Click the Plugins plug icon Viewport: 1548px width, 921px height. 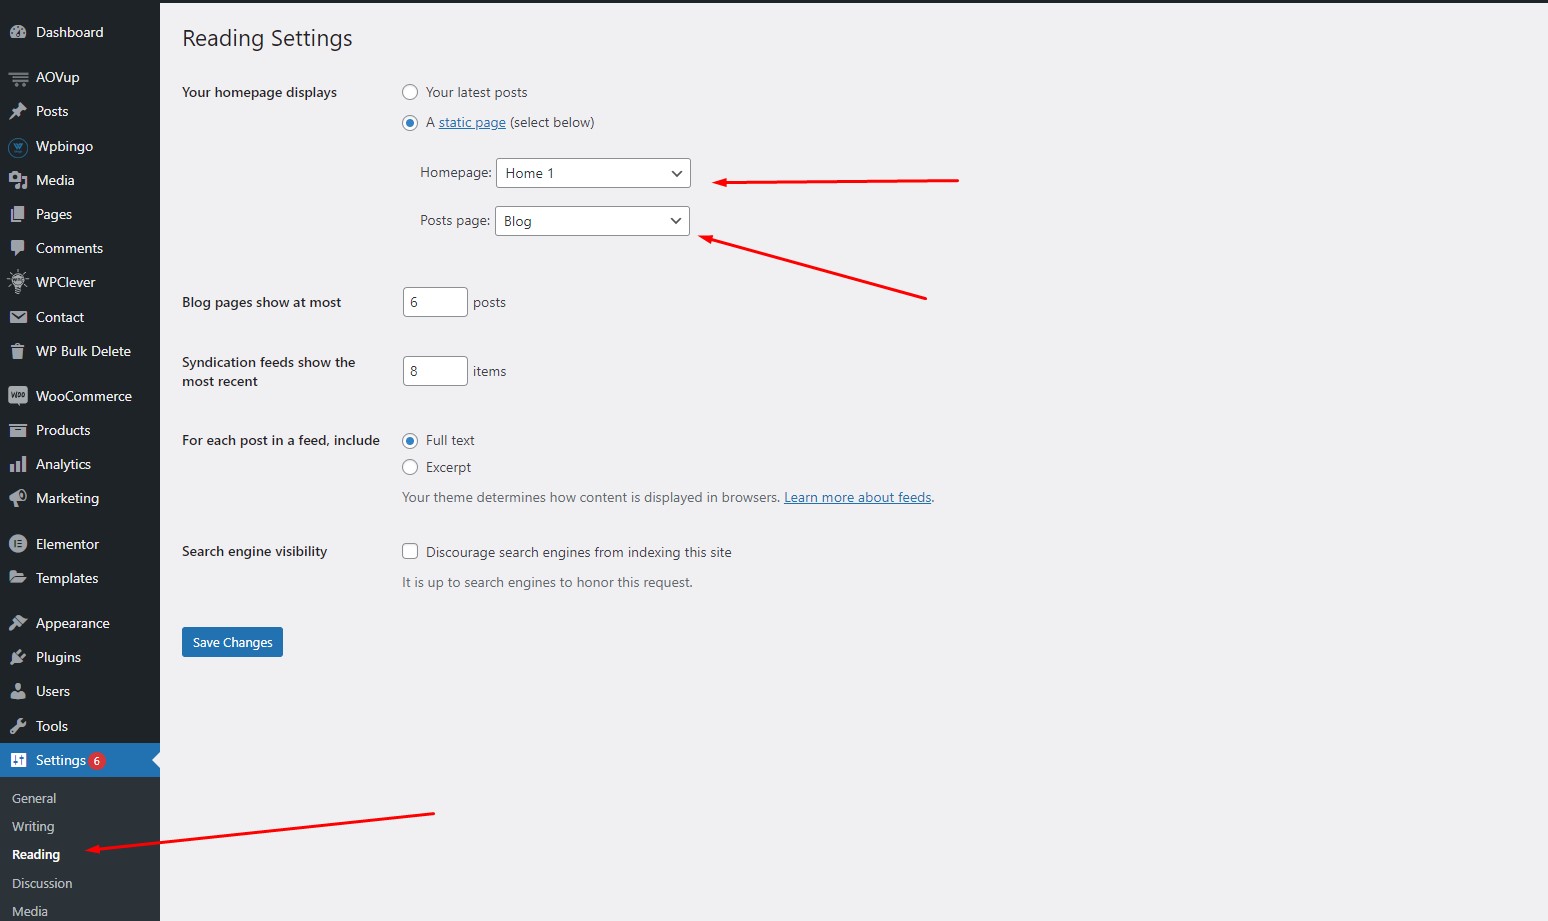(17, 657)
